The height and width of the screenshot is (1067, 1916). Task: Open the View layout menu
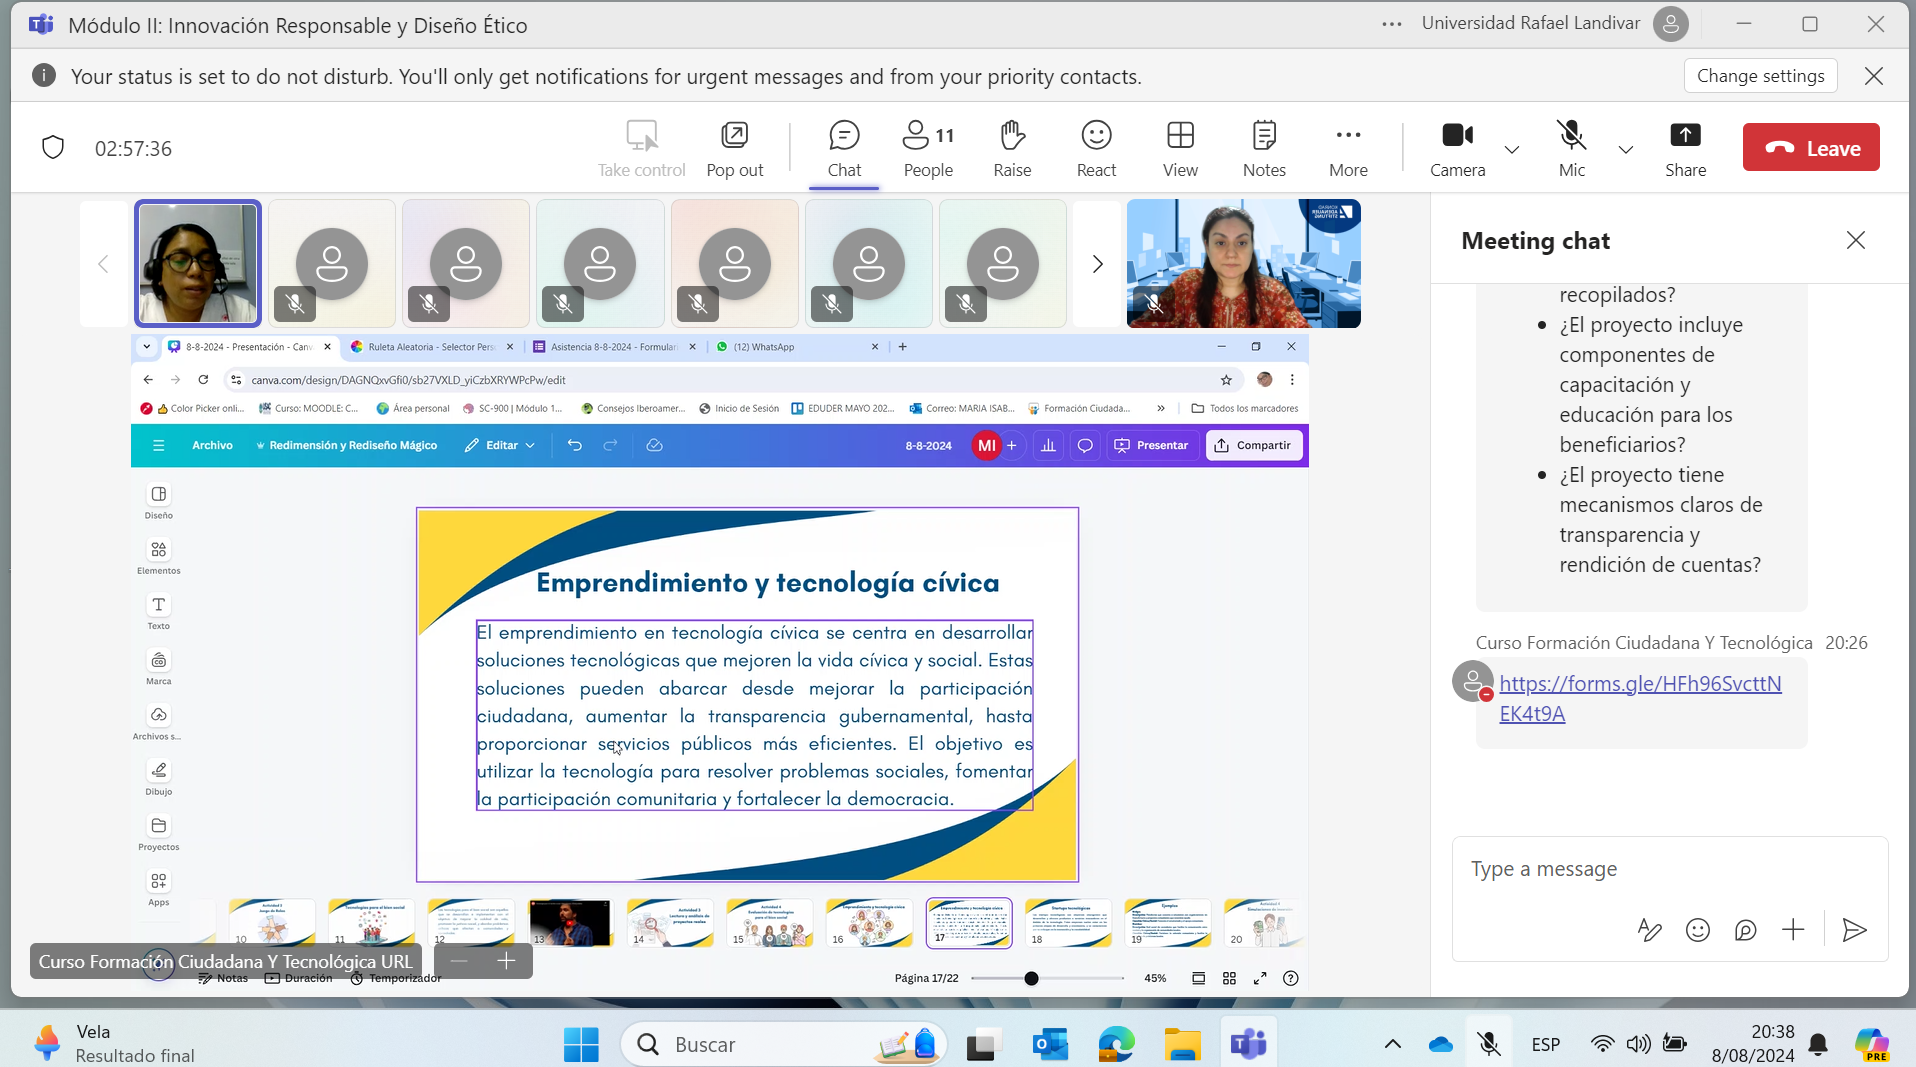pyautogui.click(x=1180, y=148)
